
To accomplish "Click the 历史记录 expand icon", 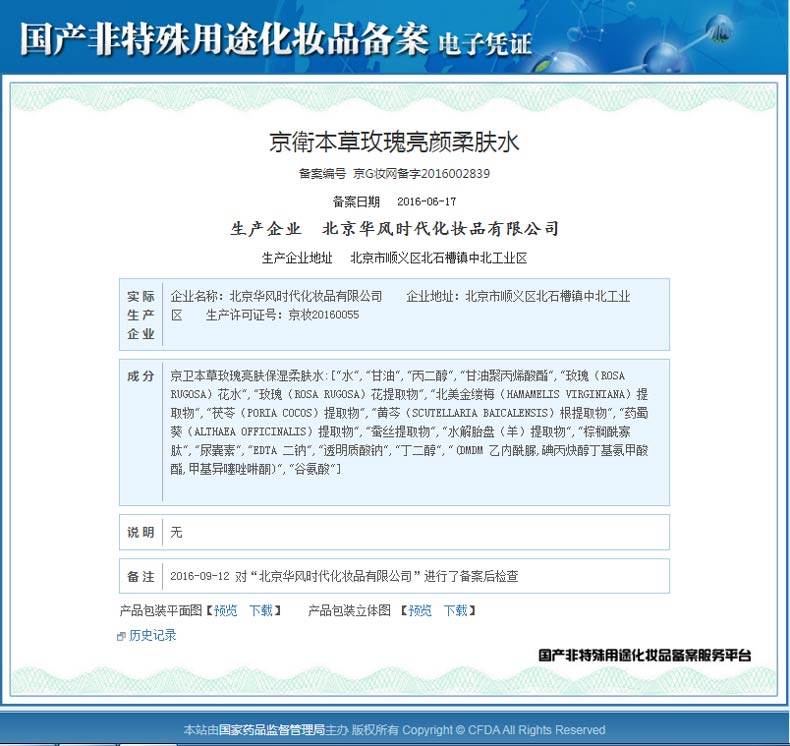I will [x=121, y=636].
